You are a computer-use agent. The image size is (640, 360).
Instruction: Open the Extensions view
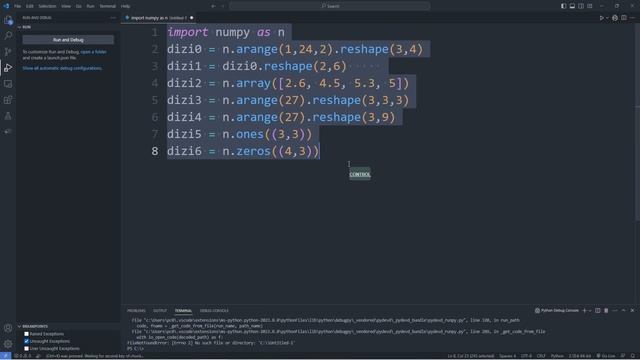click(x=8, y=100)
